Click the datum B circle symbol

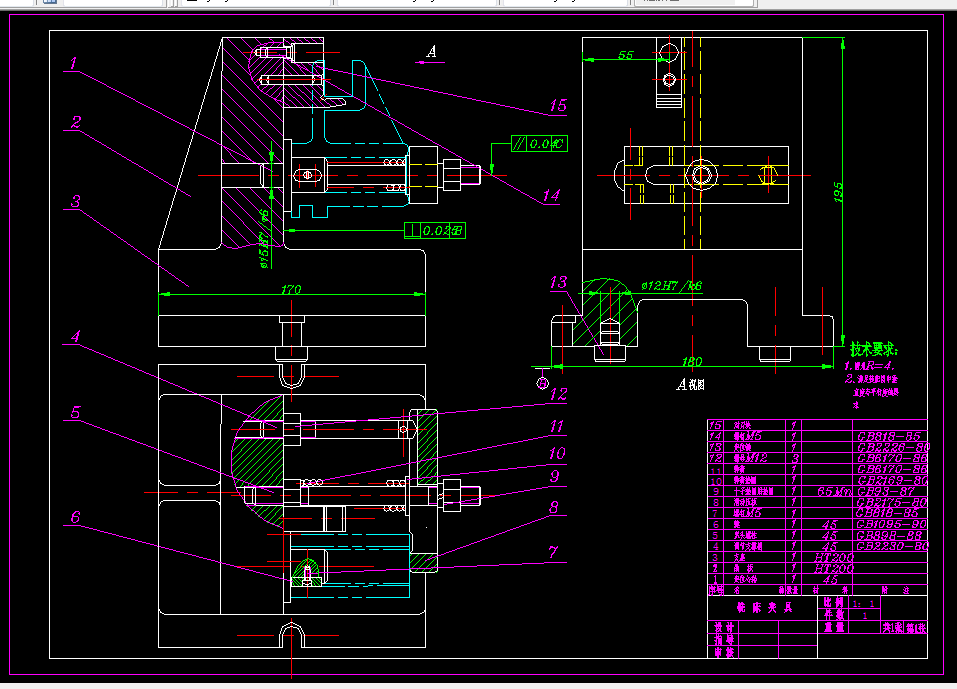[x=542, y=383]
